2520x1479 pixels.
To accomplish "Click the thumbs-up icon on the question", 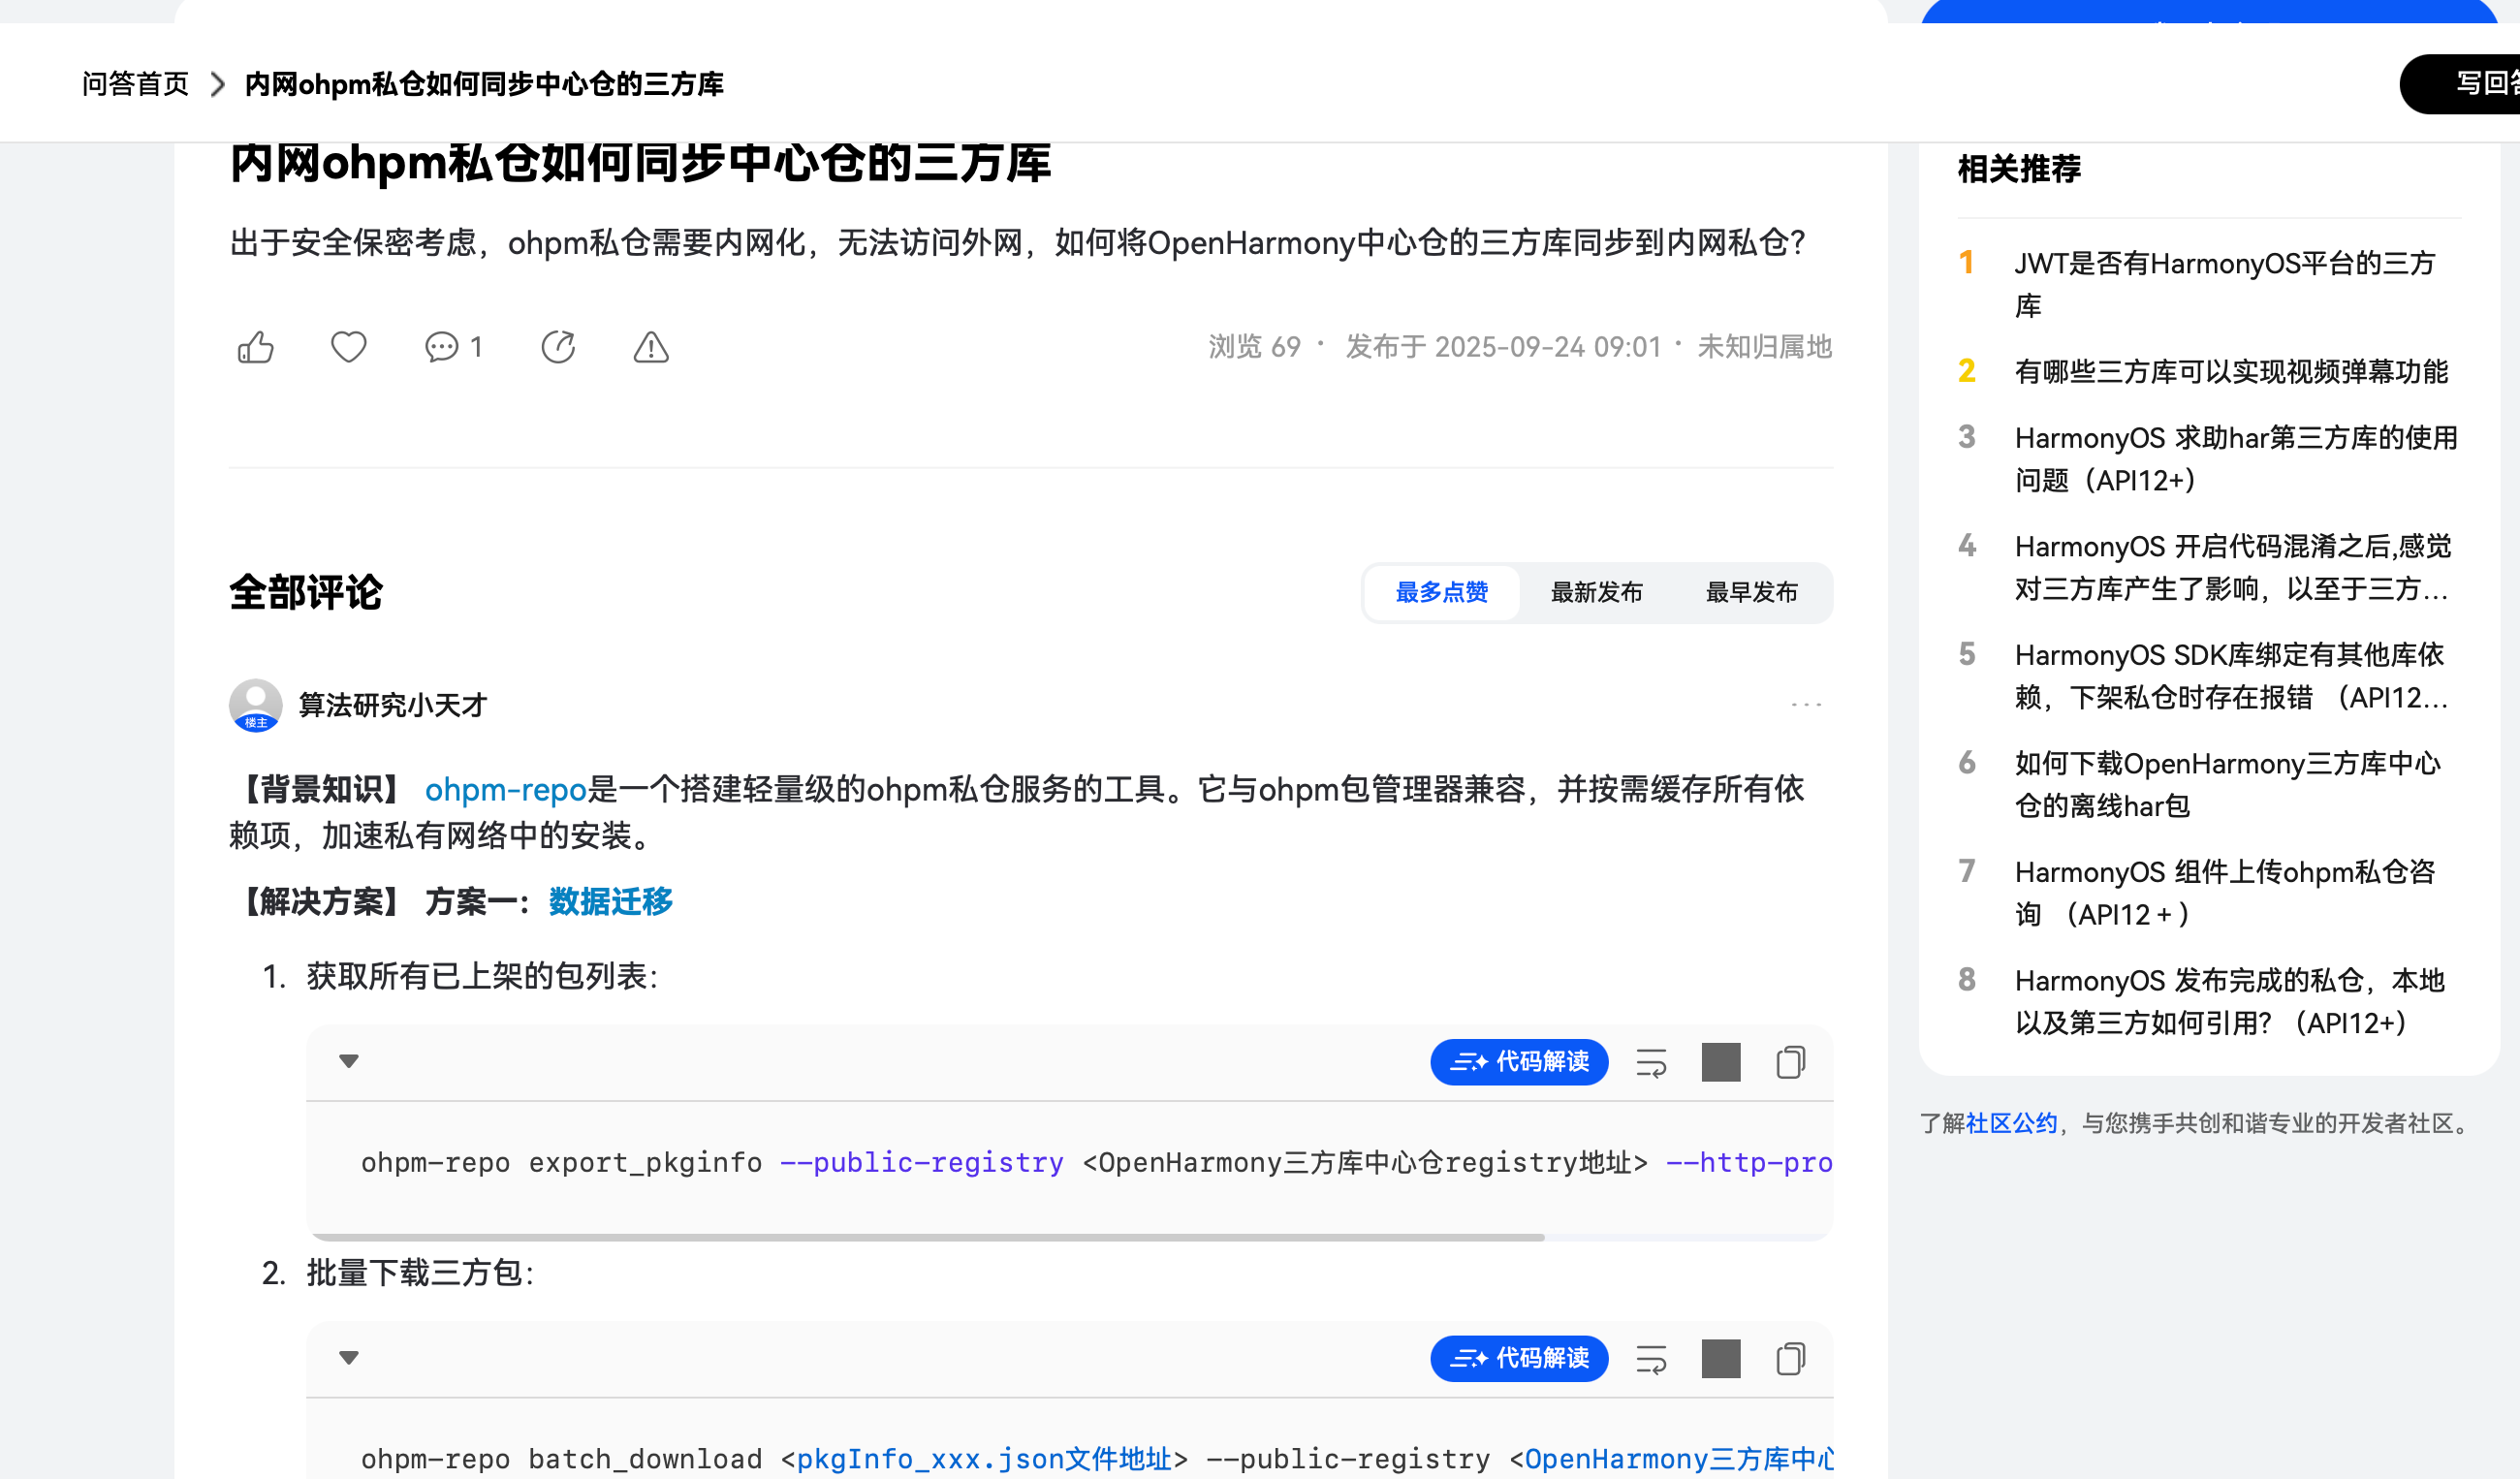I will tap(255, 347).
